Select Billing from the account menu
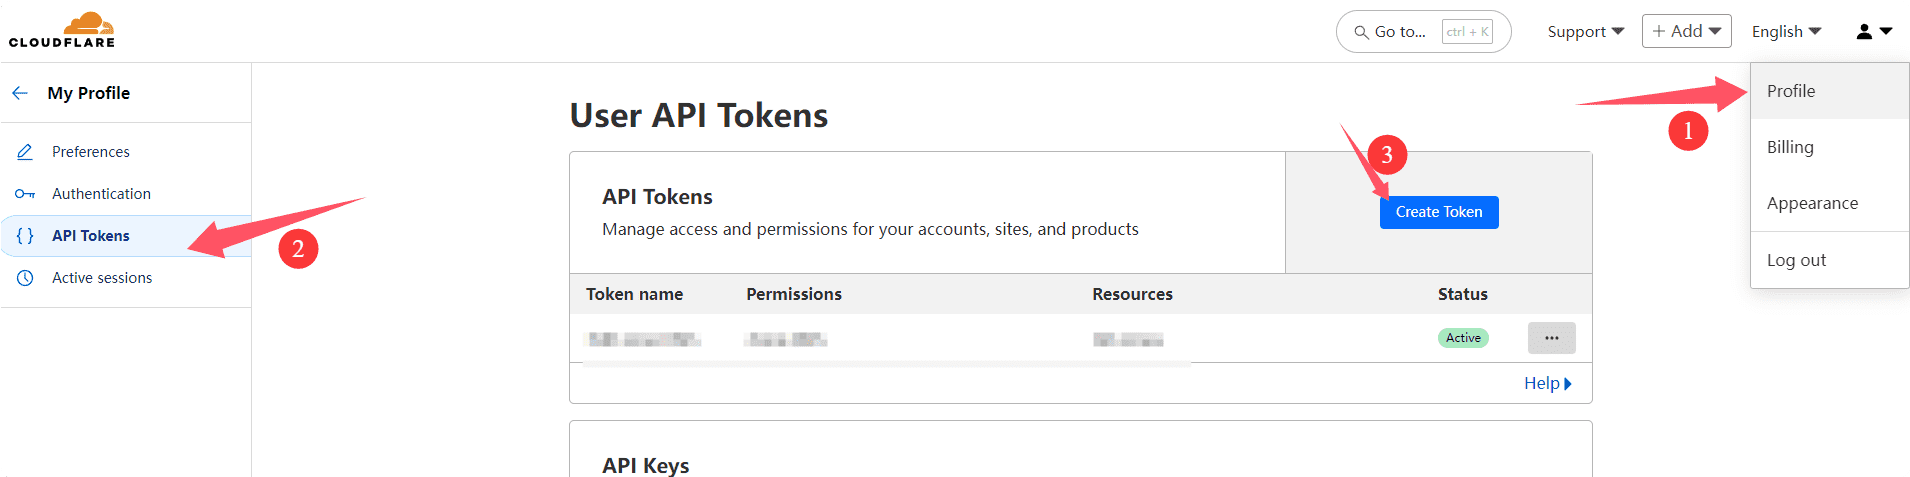This screenshot has height=477, width=1910. (1790, 147)
